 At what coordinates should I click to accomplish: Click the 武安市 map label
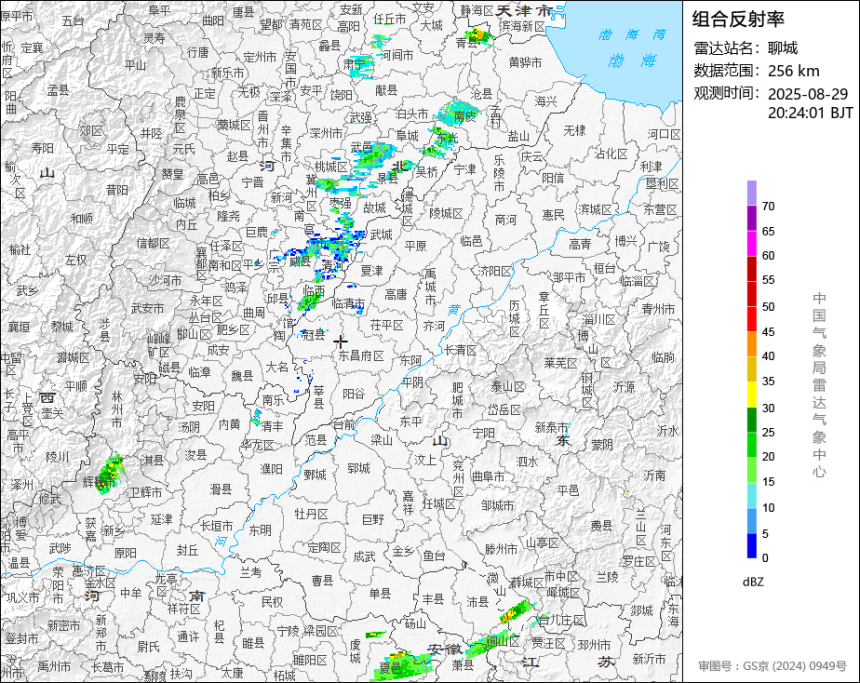pos(147,309)
